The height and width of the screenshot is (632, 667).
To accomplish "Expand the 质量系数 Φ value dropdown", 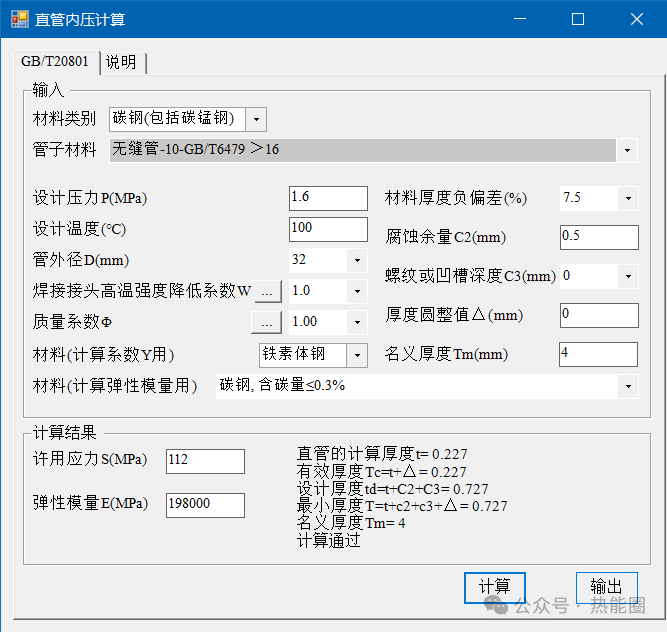I will coord(357,322).
